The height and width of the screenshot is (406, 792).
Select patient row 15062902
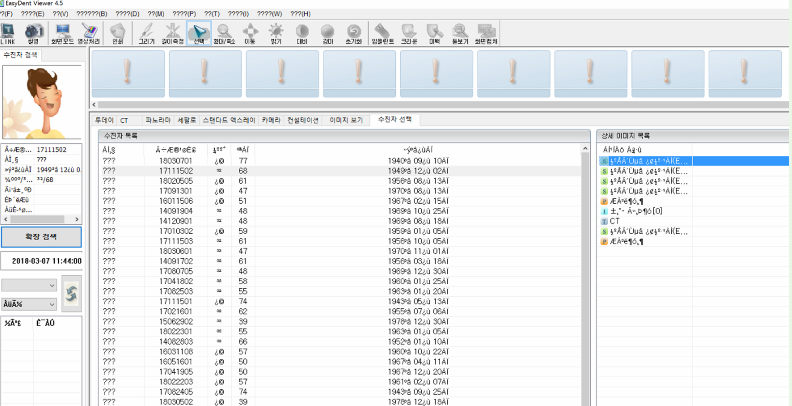340,321
